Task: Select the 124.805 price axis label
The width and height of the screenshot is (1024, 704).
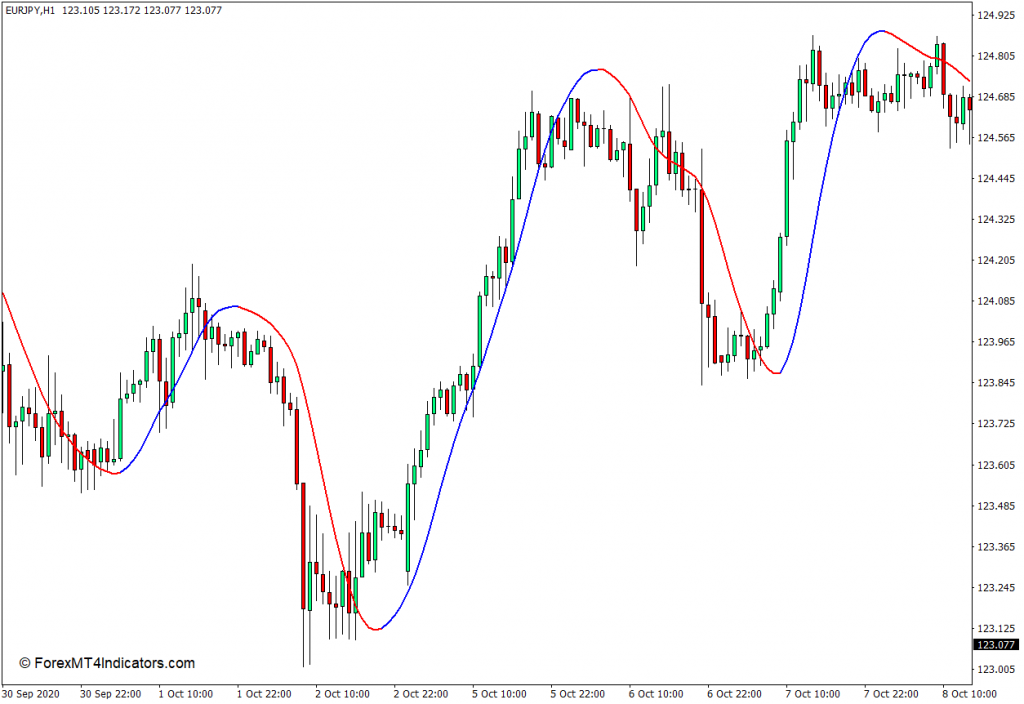Action: pyautogui.click(x=996, y=56)
